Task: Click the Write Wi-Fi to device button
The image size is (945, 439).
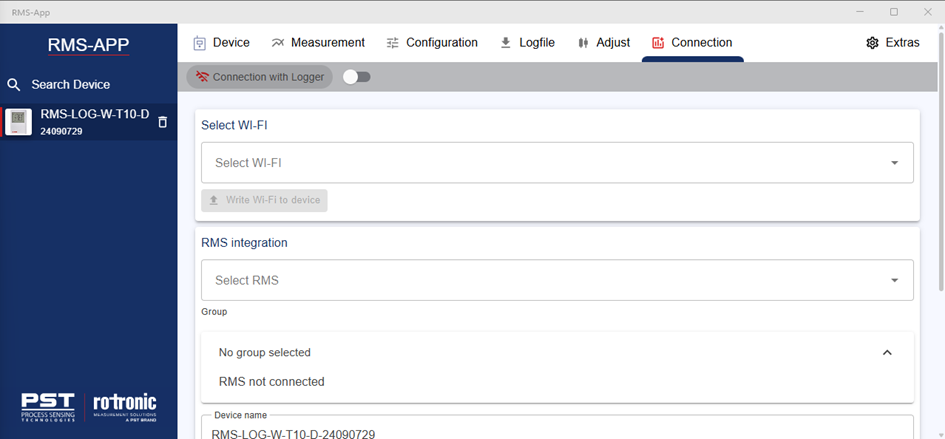Action: 264,200
